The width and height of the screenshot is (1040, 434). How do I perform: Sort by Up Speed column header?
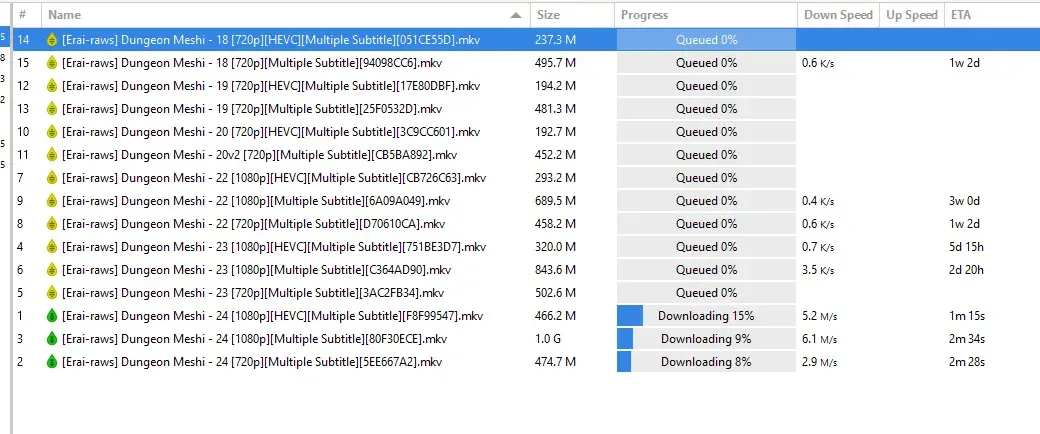click(x=912, y=15)
